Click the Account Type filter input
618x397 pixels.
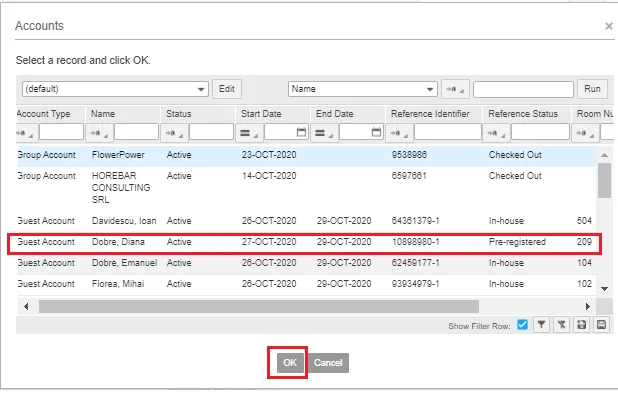coord(61,132)
